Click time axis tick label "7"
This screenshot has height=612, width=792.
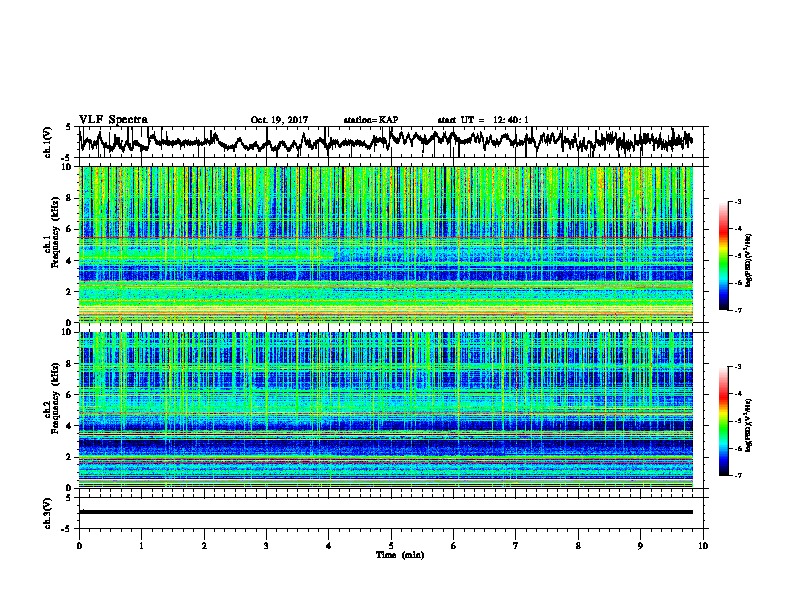(516, 546)
